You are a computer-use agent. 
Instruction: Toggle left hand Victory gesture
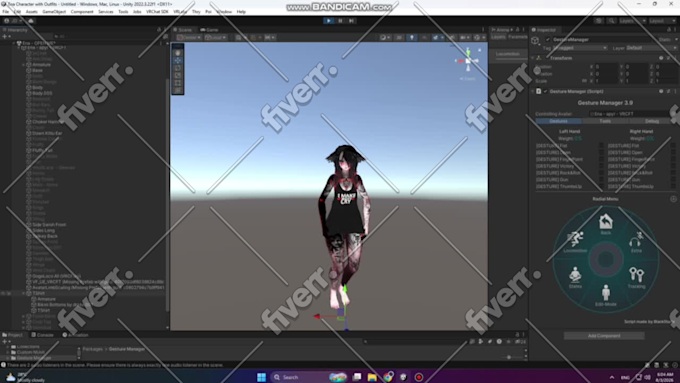point(601,166)
